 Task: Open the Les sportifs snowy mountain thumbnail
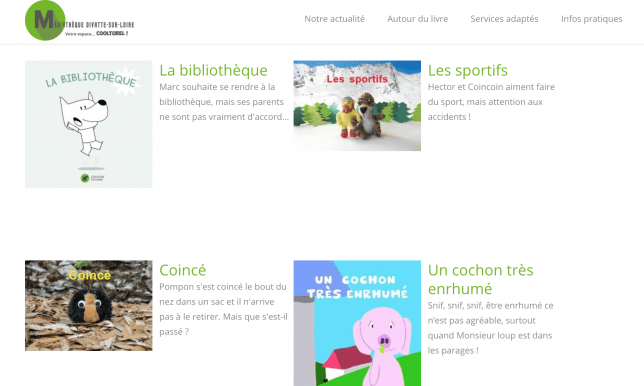[x=357, y=106]
